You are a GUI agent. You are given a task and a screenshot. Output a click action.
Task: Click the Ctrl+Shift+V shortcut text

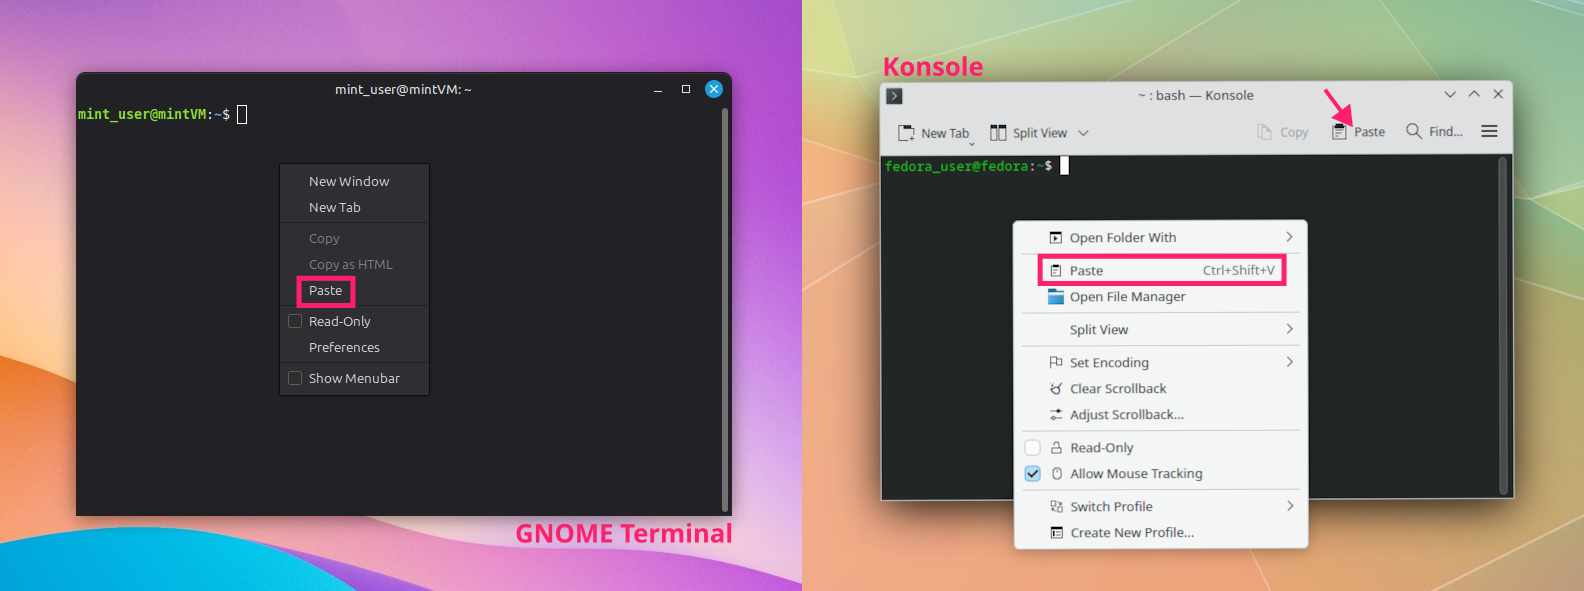pos(1239,270)
